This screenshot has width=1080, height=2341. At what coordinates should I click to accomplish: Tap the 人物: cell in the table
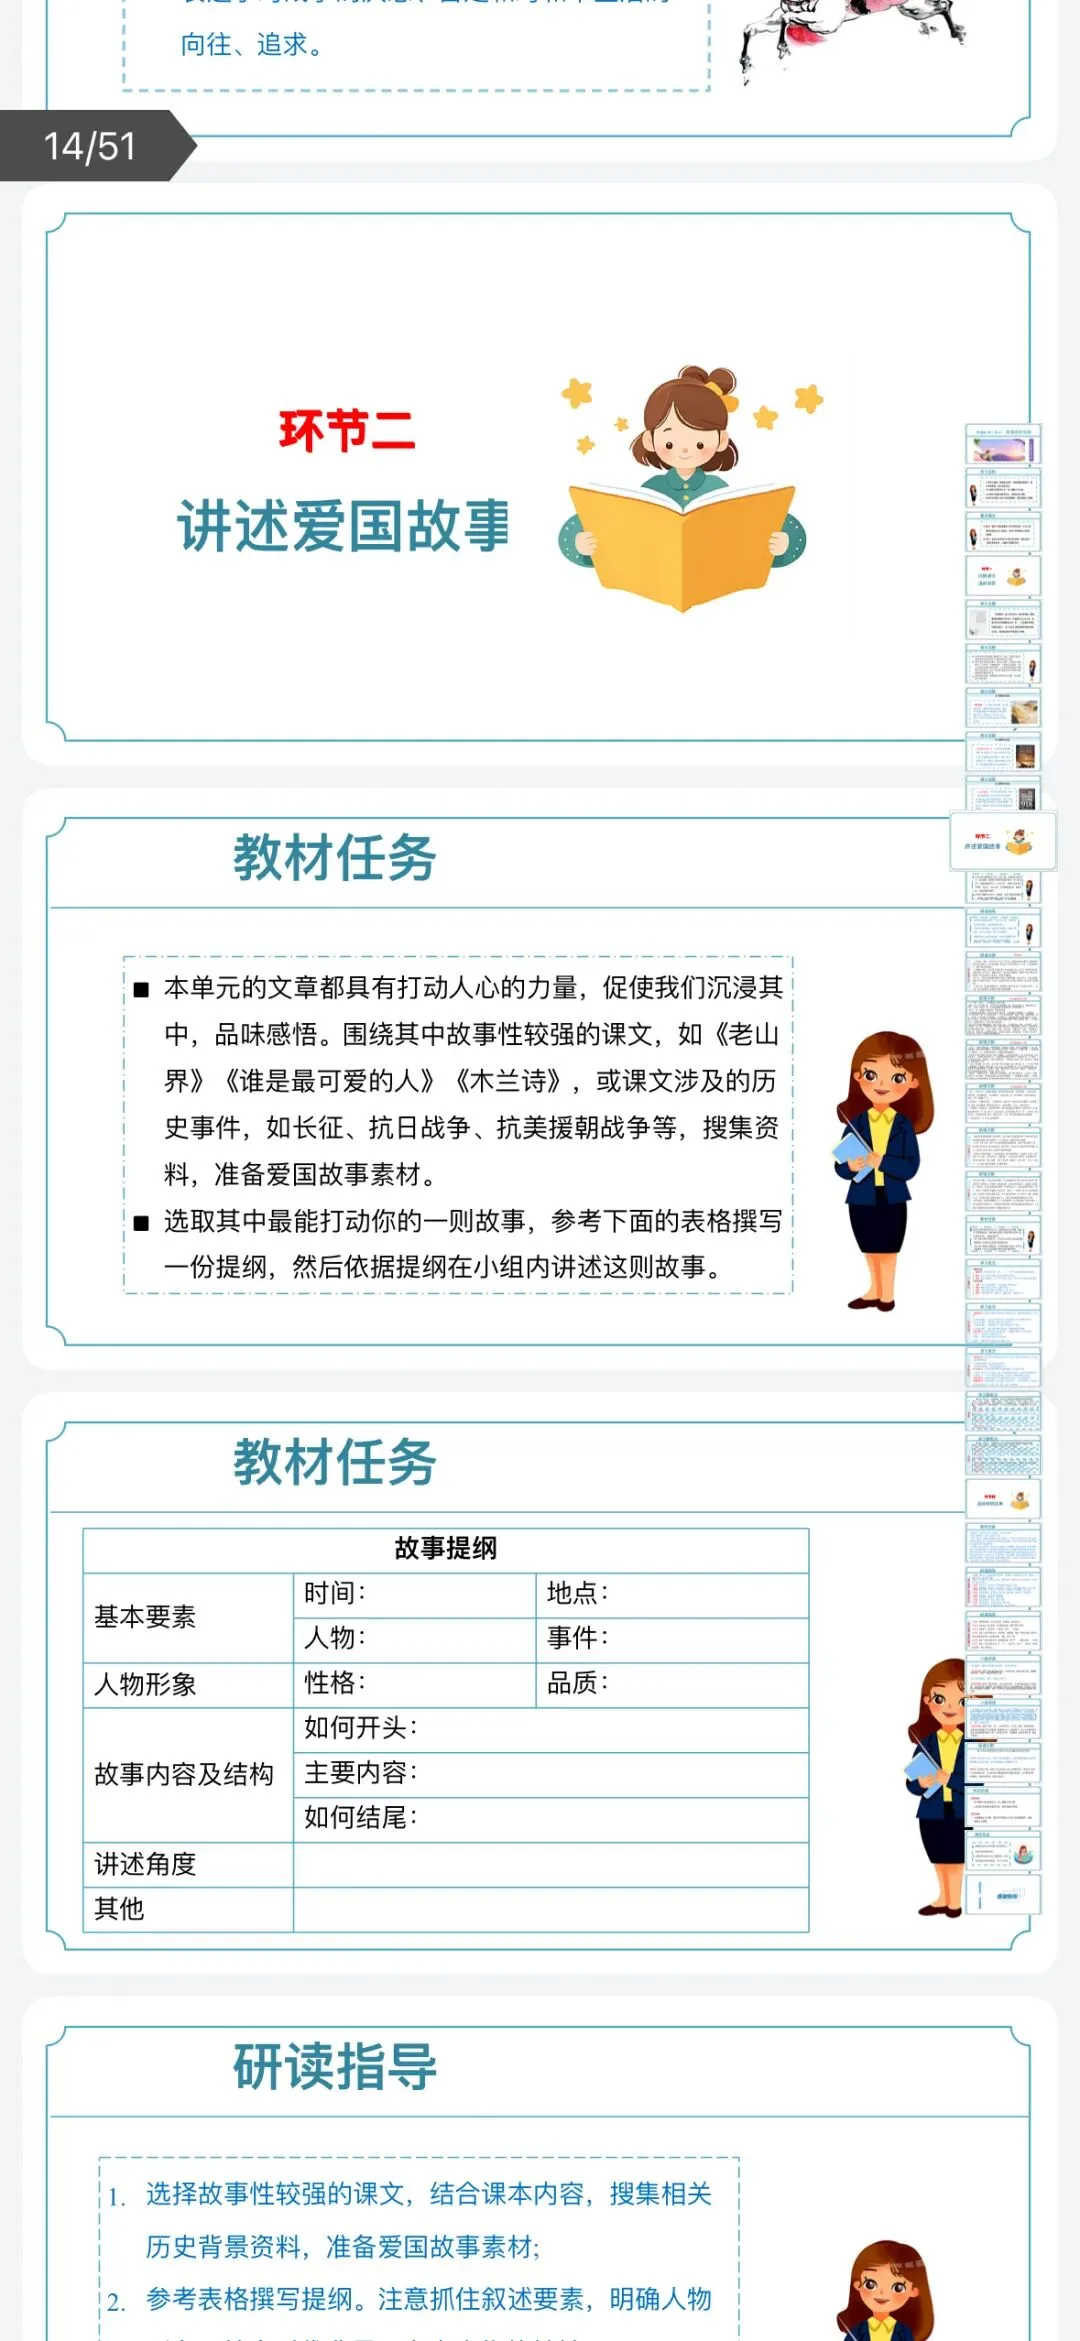pyautogui.click(x=415, y=1639)
